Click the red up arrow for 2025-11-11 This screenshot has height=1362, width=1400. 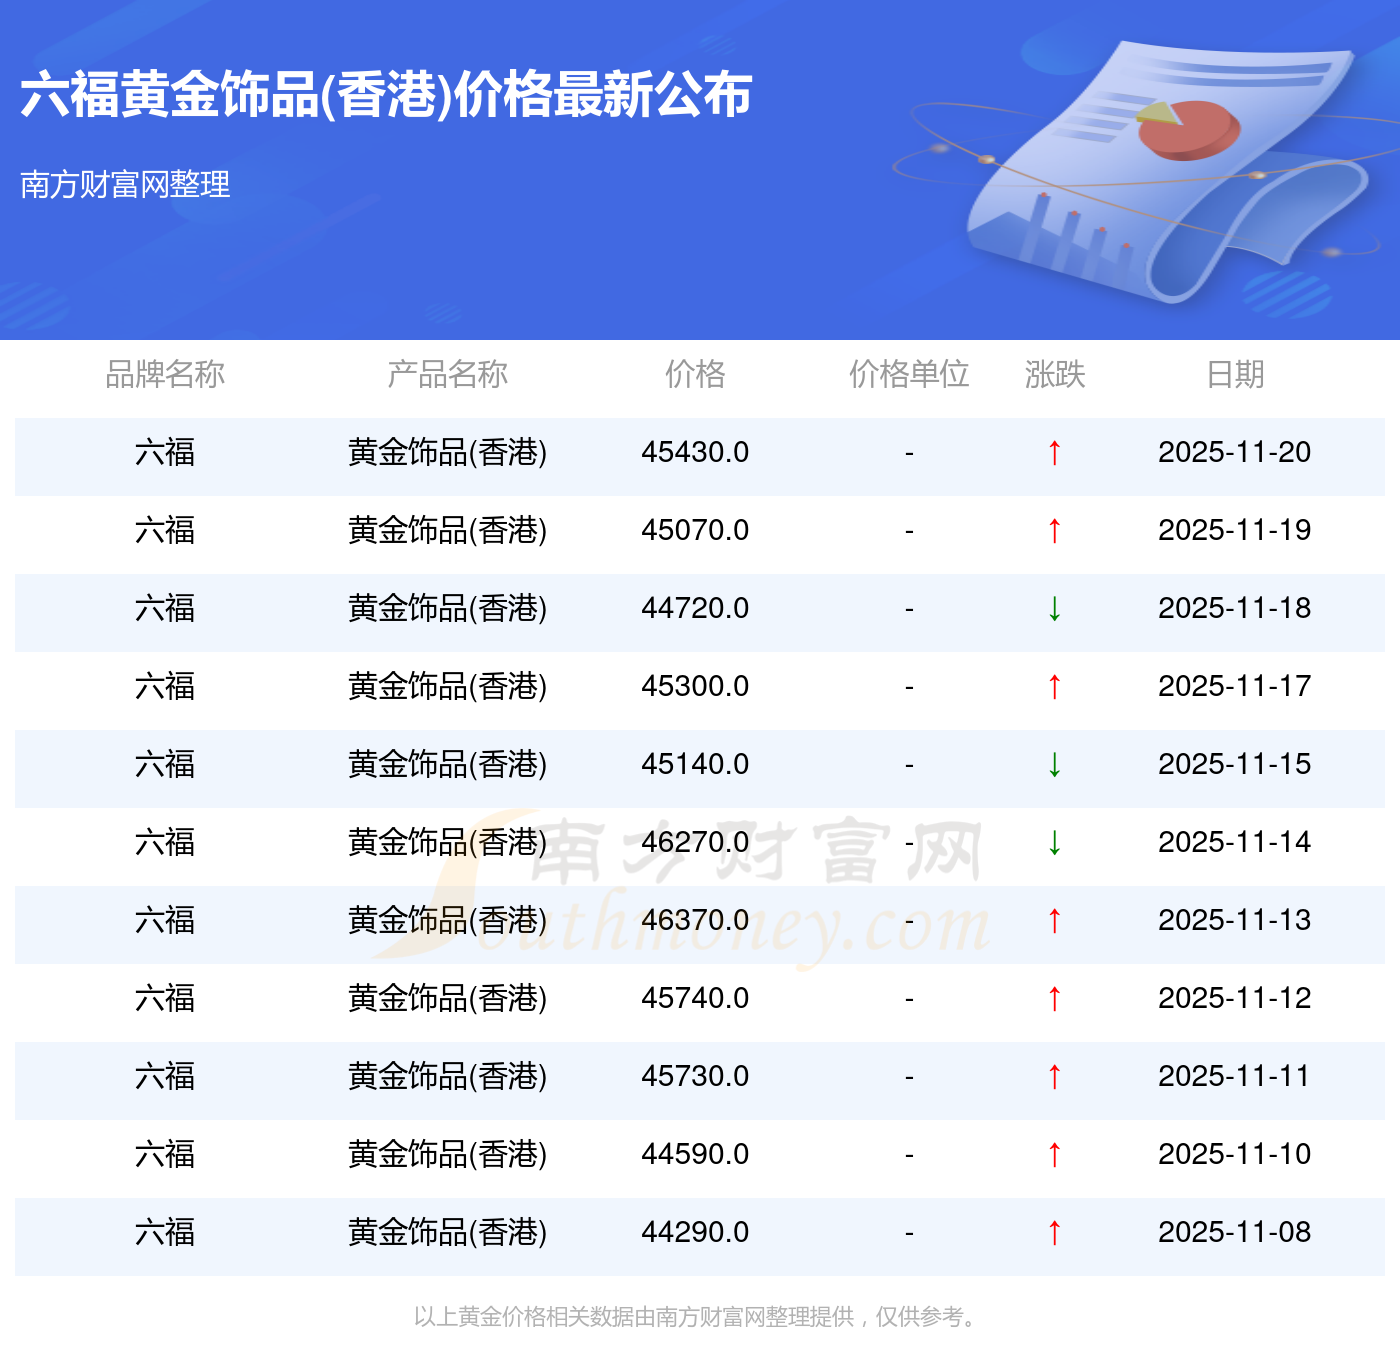coord(1054,1077)
